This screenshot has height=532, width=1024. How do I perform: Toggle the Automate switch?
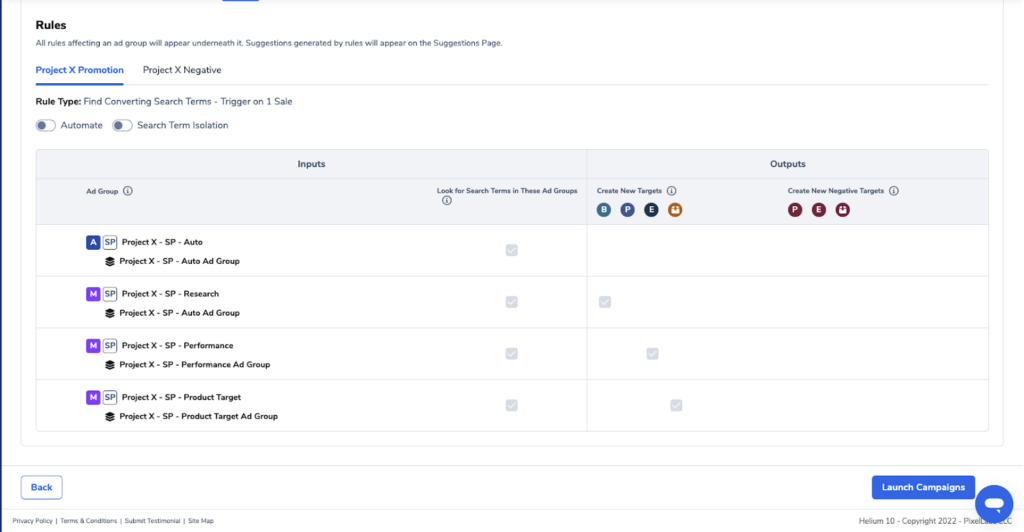tap(46, 125)
